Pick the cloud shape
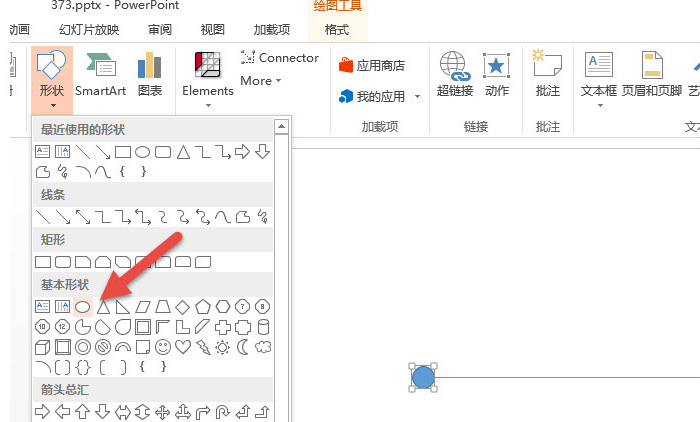This screenshot has height=422, width=700. click(x=263, y=347)
